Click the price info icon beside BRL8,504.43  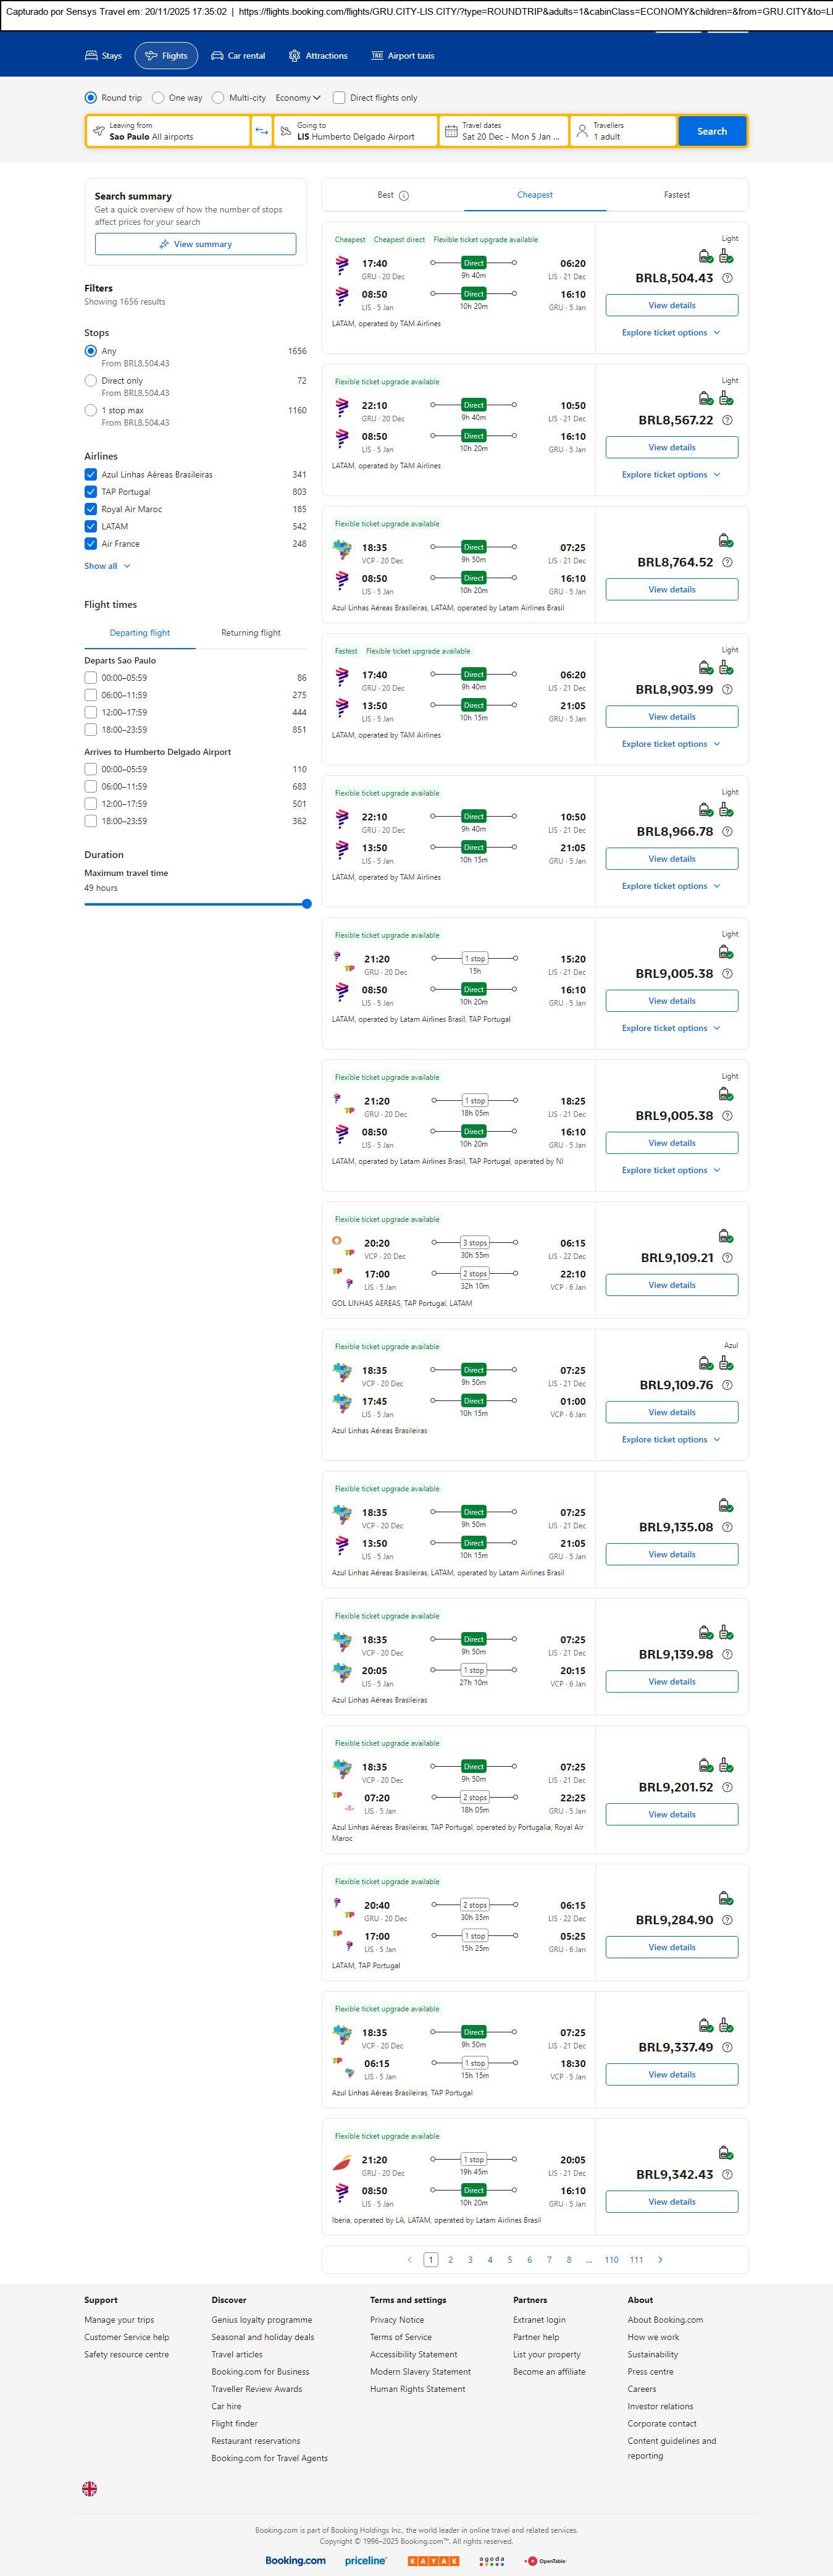[x=727, y=279]
